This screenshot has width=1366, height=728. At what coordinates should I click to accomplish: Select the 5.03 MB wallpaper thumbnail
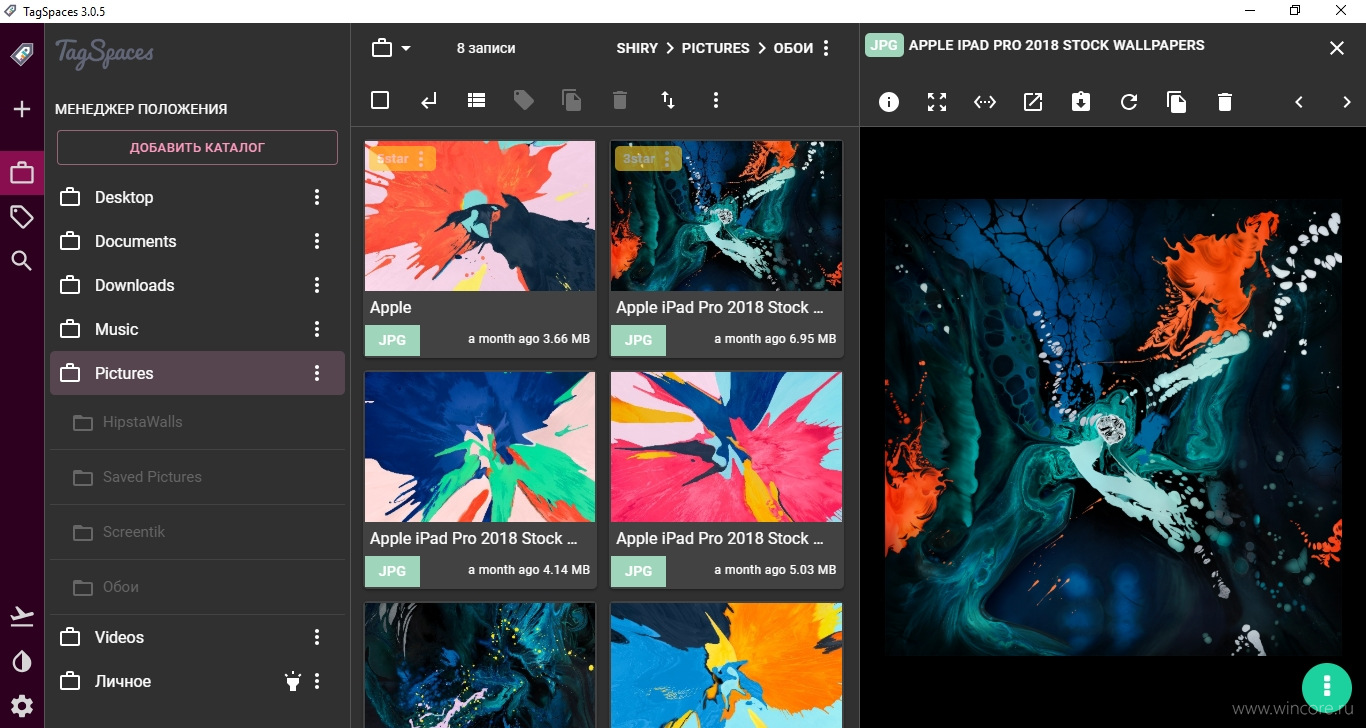pos(726,447)
